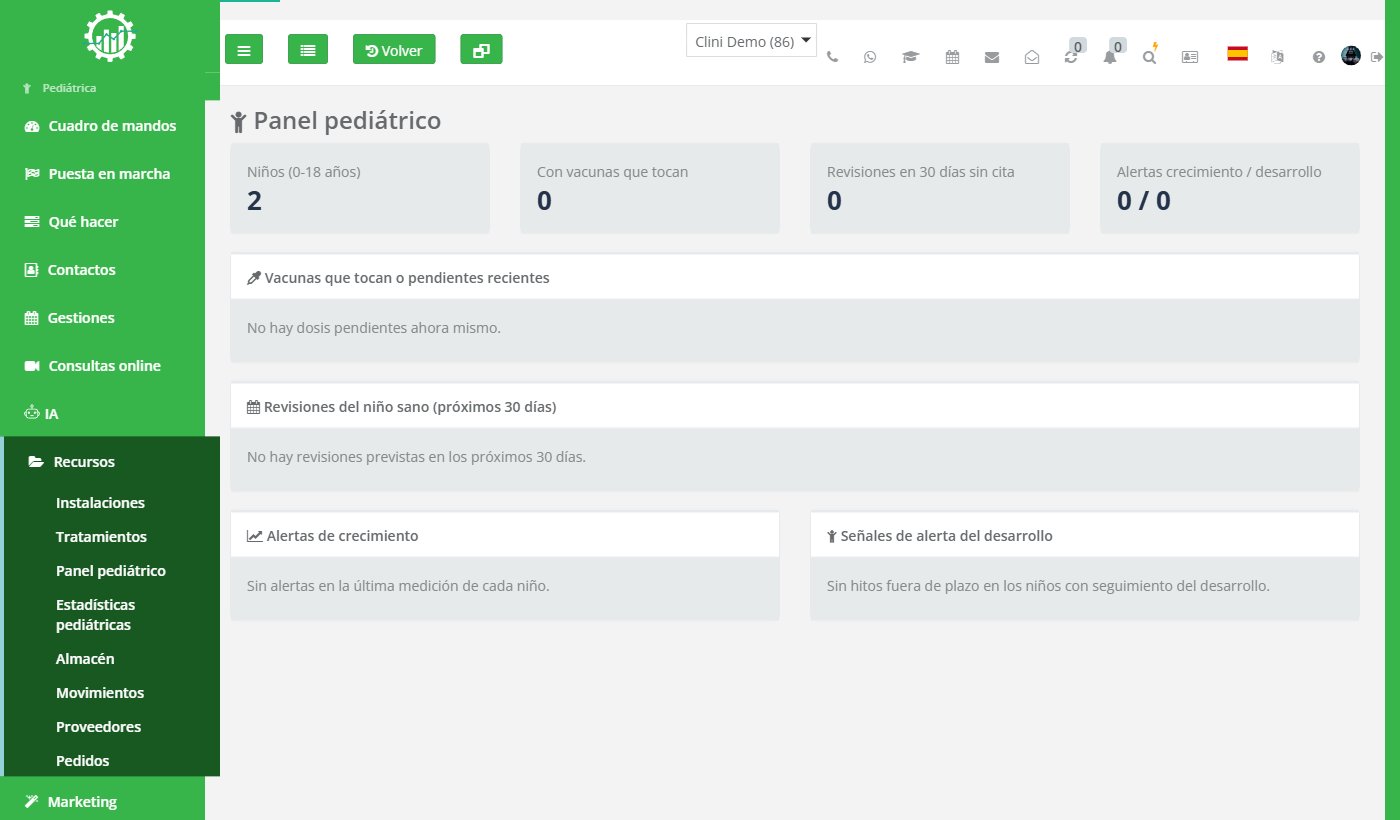Click the open envelope icon
The image size is (1400, 820).
(1032, 57)
